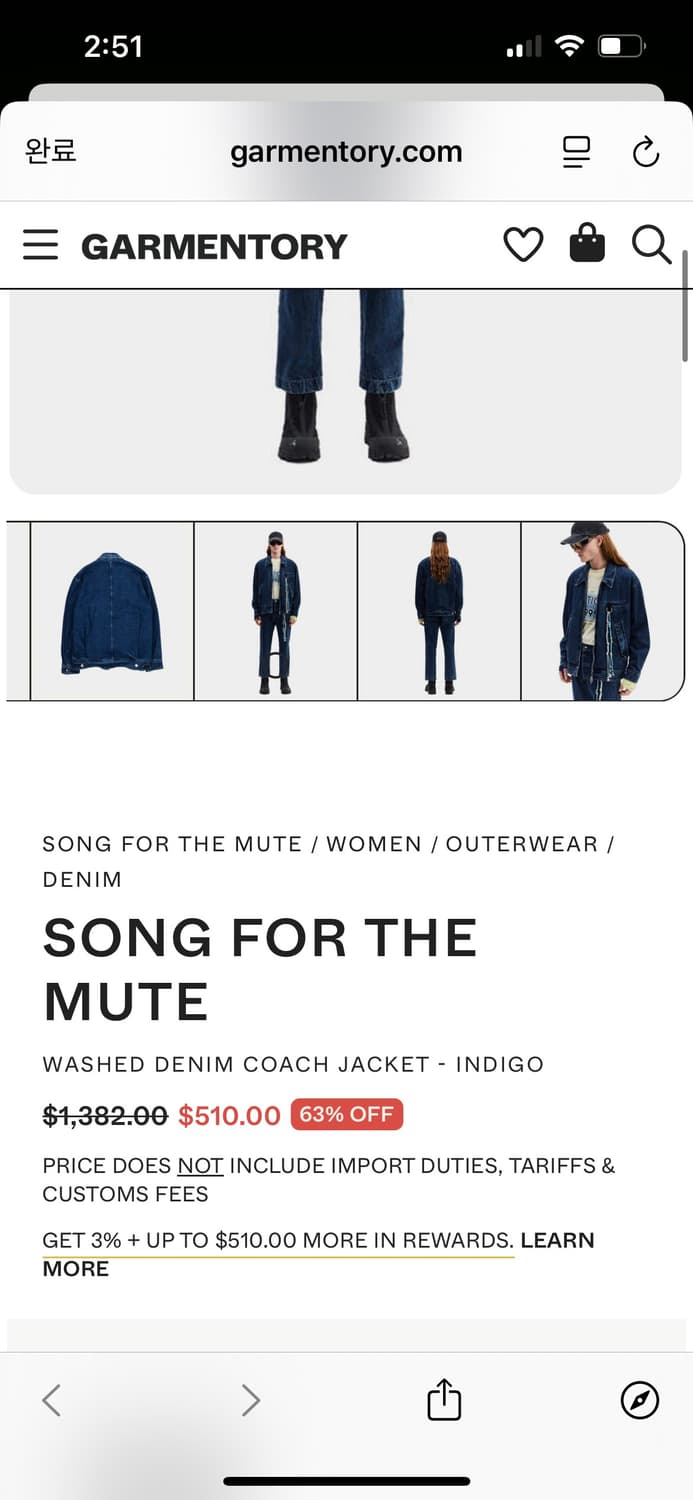
Task: Tap the search magnifier icon
Action: click(x=651, y=244)
